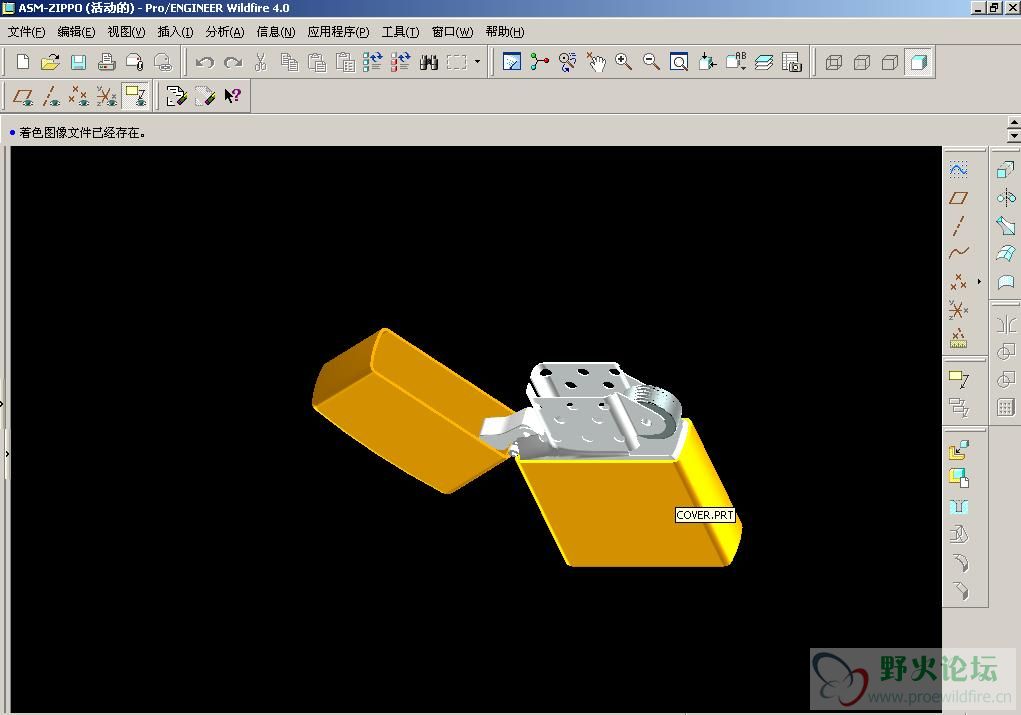The width and height of the screenshot is (1021, 715).
Task: Open 编辑(E) menu
Action: 76,32
